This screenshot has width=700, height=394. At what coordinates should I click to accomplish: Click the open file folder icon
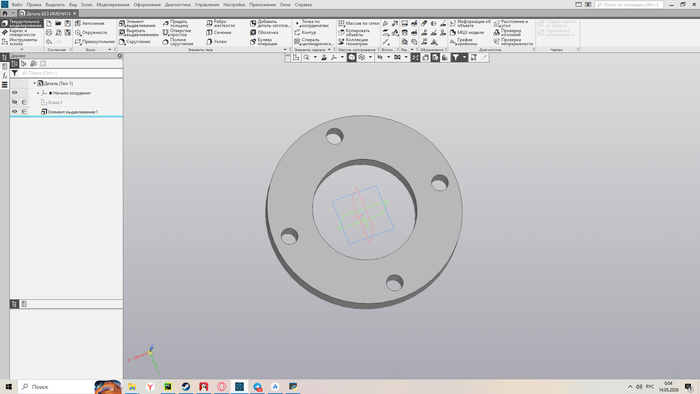(x=58, y=23)
